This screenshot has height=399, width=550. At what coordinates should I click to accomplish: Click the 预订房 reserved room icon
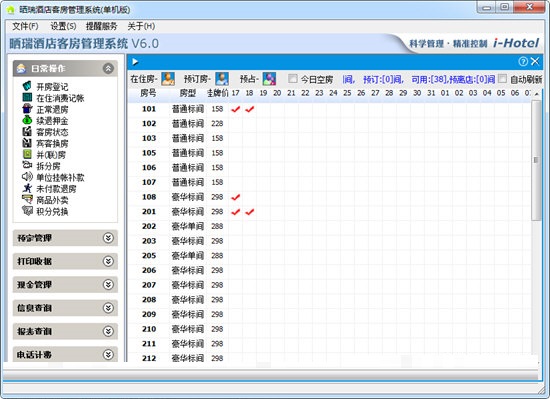coord(222,79)
